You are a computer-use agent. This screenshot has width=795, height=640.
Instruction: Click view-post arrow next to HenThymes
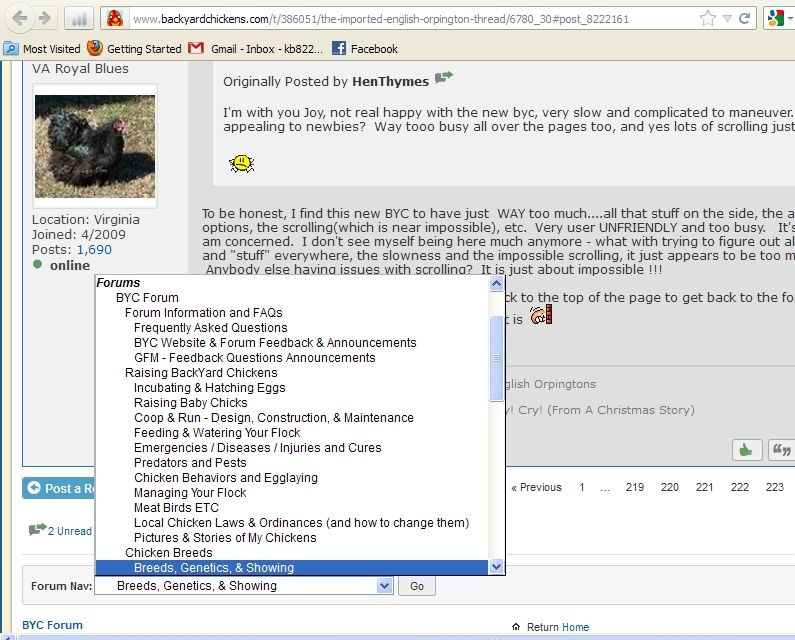pyautogui.click(x=444, y=78)
